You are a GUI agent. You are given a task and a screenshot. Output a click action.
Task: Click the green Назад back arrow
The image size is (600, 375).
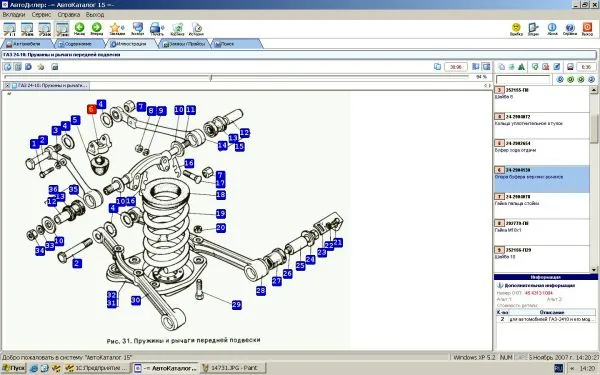(x=79, y=28)
